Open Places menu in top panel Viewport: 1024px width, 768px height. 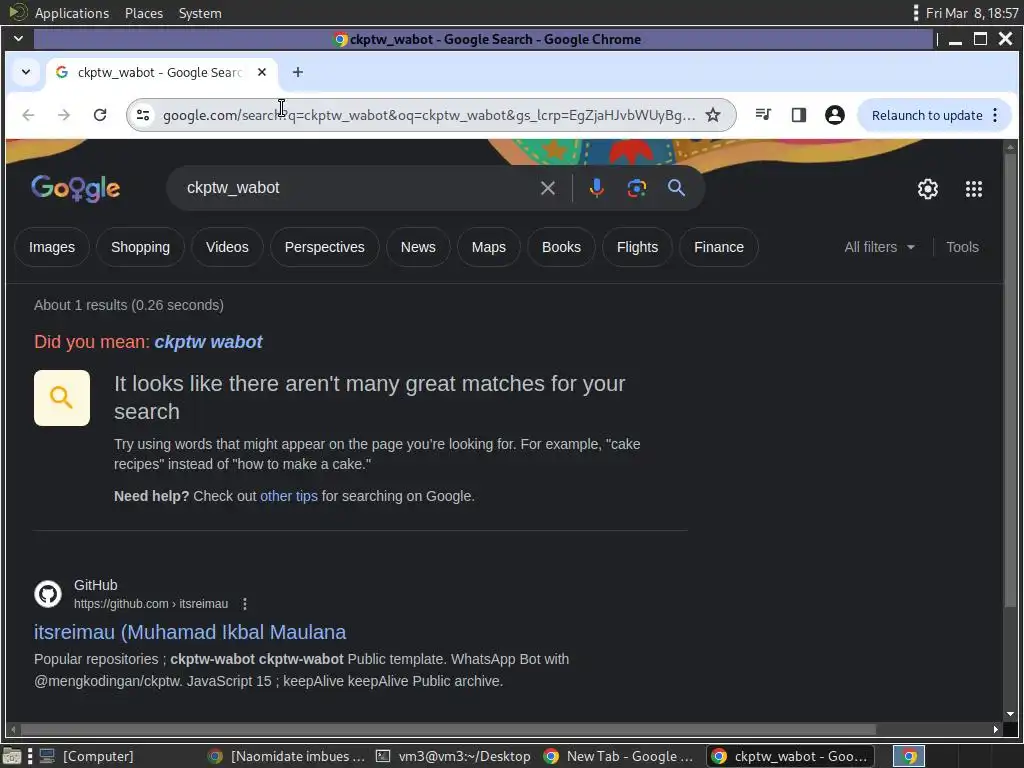144,13
